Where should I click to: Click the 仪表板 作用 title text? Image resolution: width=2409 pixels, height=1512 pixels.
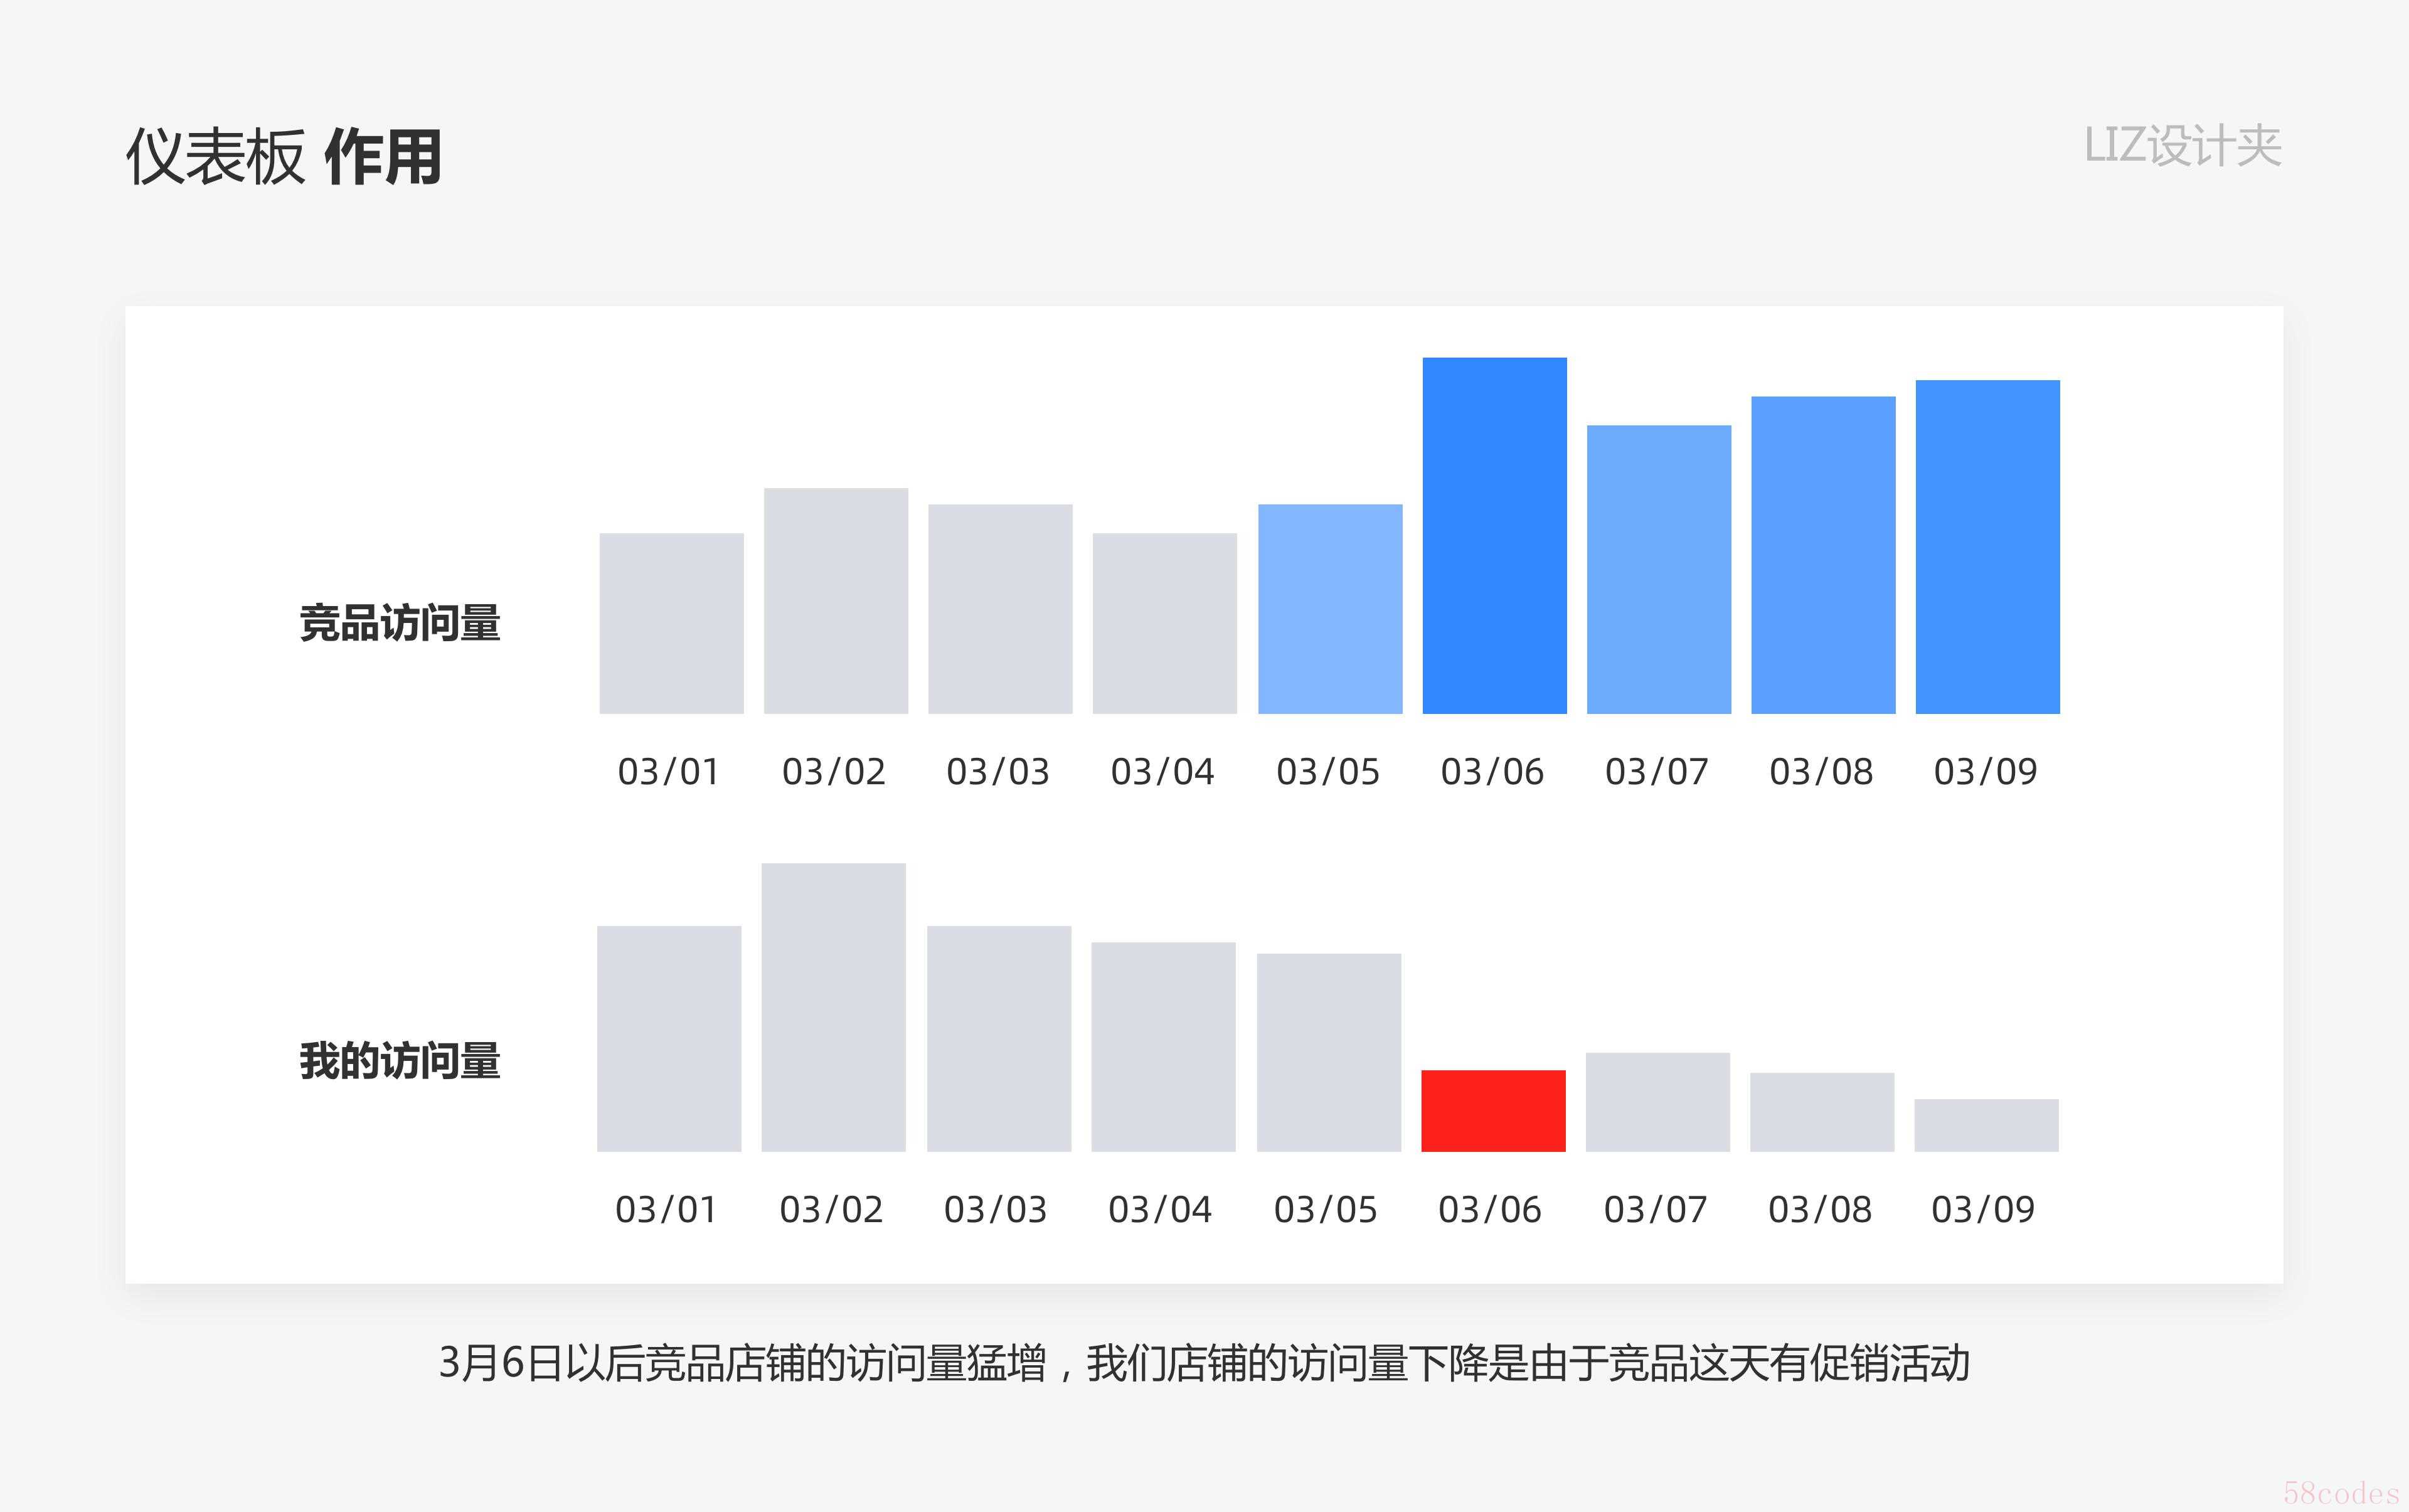pyautogui.click(x=283, y=157)
